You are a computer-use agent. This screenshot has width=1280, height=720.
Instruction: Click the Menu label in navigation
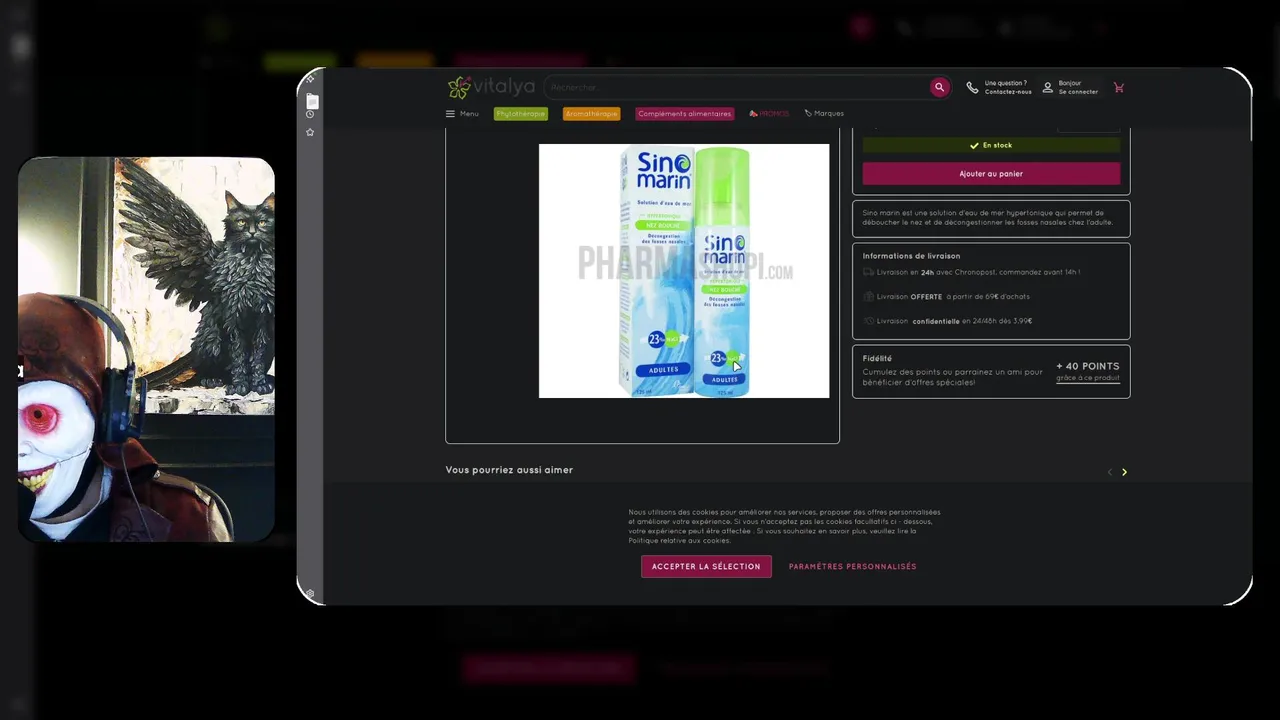click(x=469, y=114)
